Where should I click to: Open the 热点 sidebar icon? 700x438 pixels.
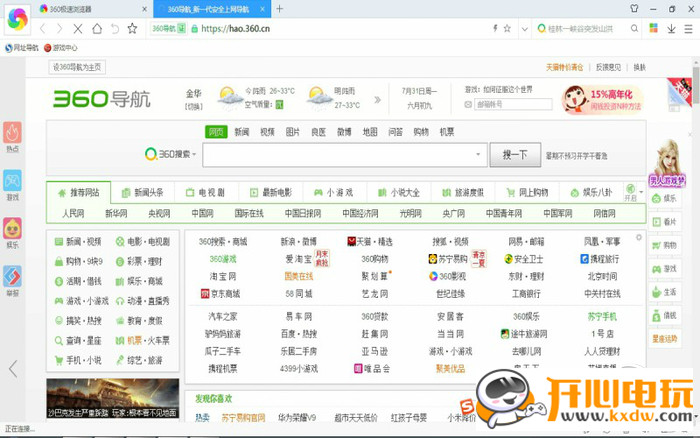coord(12,137)
